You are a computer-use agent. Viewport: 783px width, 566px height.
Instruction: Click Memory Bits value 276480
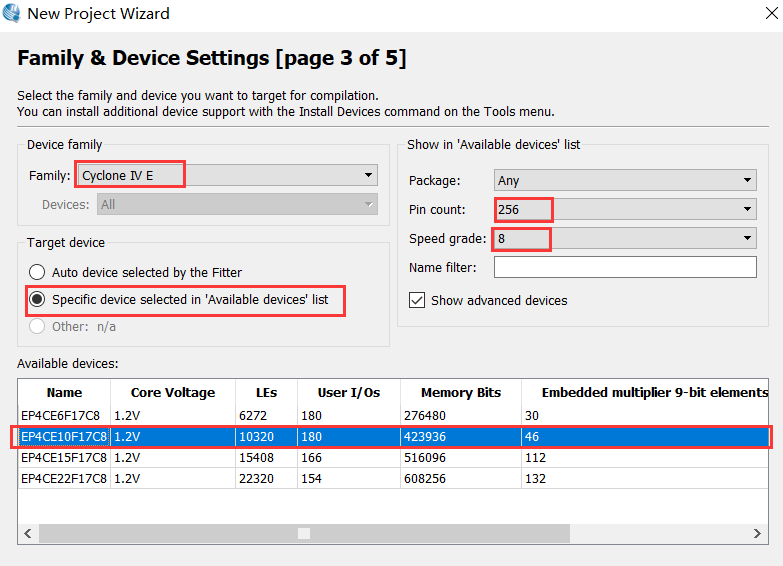pos(425,416)
